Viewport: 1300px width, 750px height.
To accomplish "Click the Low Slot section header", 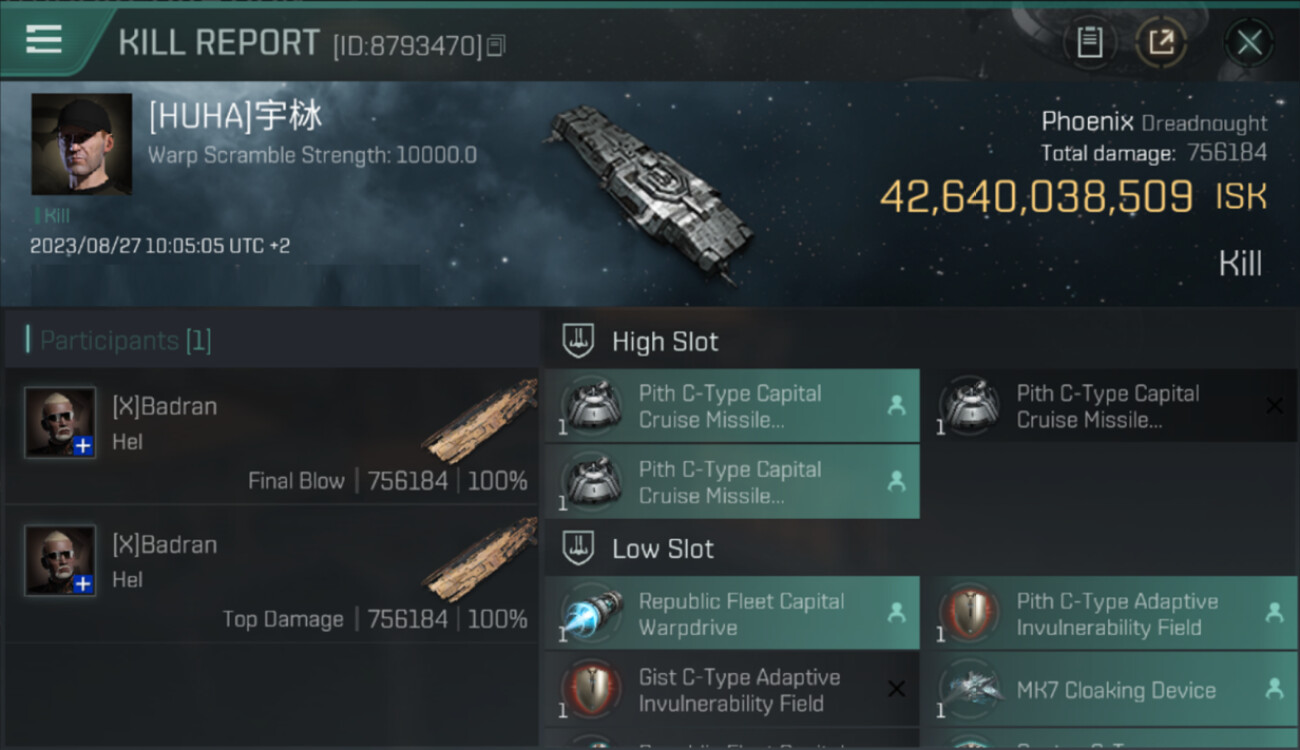I will (663, 549).
